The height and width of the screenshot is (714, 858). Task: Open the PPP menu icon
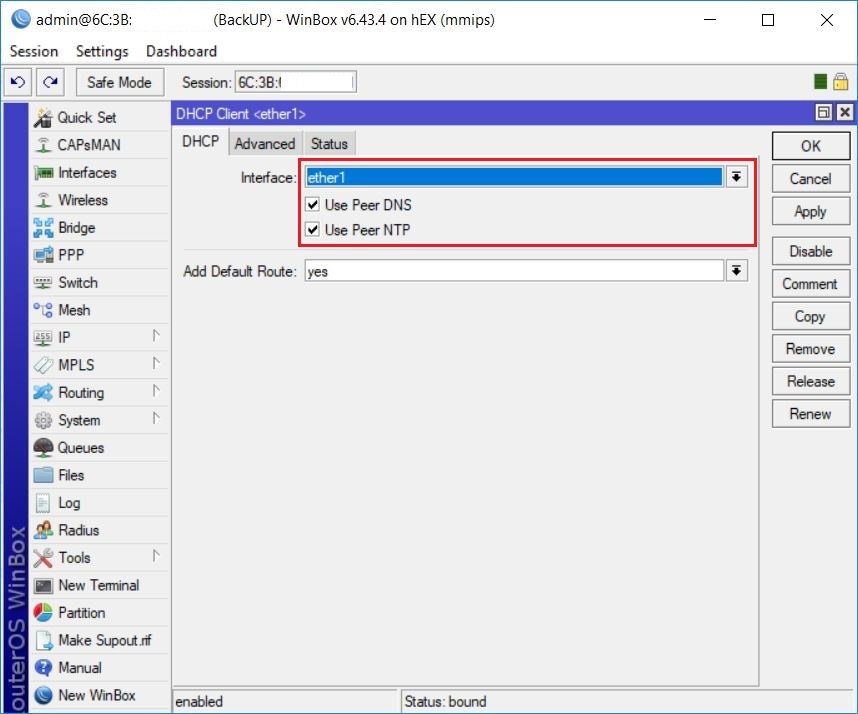point(43,255)
